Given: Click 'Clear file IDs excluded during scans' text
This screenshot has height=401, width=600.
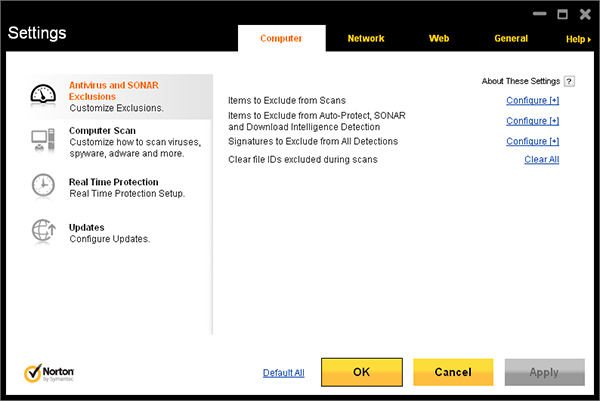Looking at the screenshot, I should pyautogui.click(x=303, y=159).
